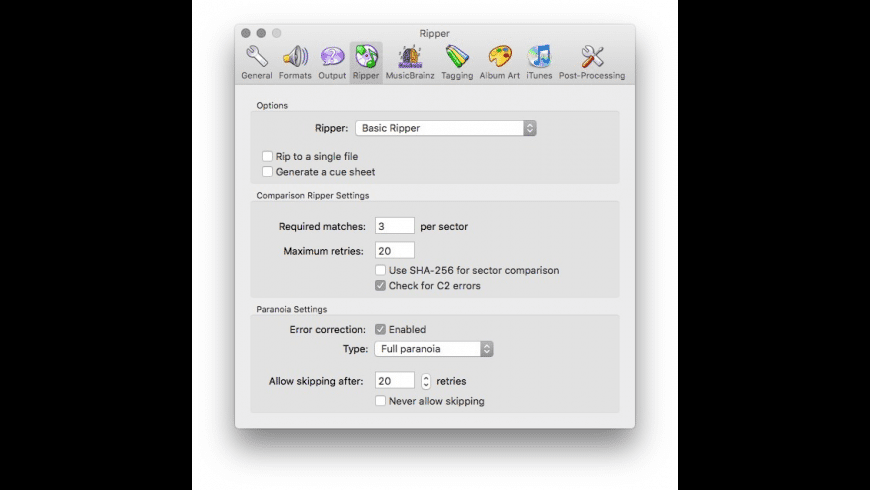Screen dimensions: 870x490
Task: Enable Rip to a single file
Action: [267, 156]
